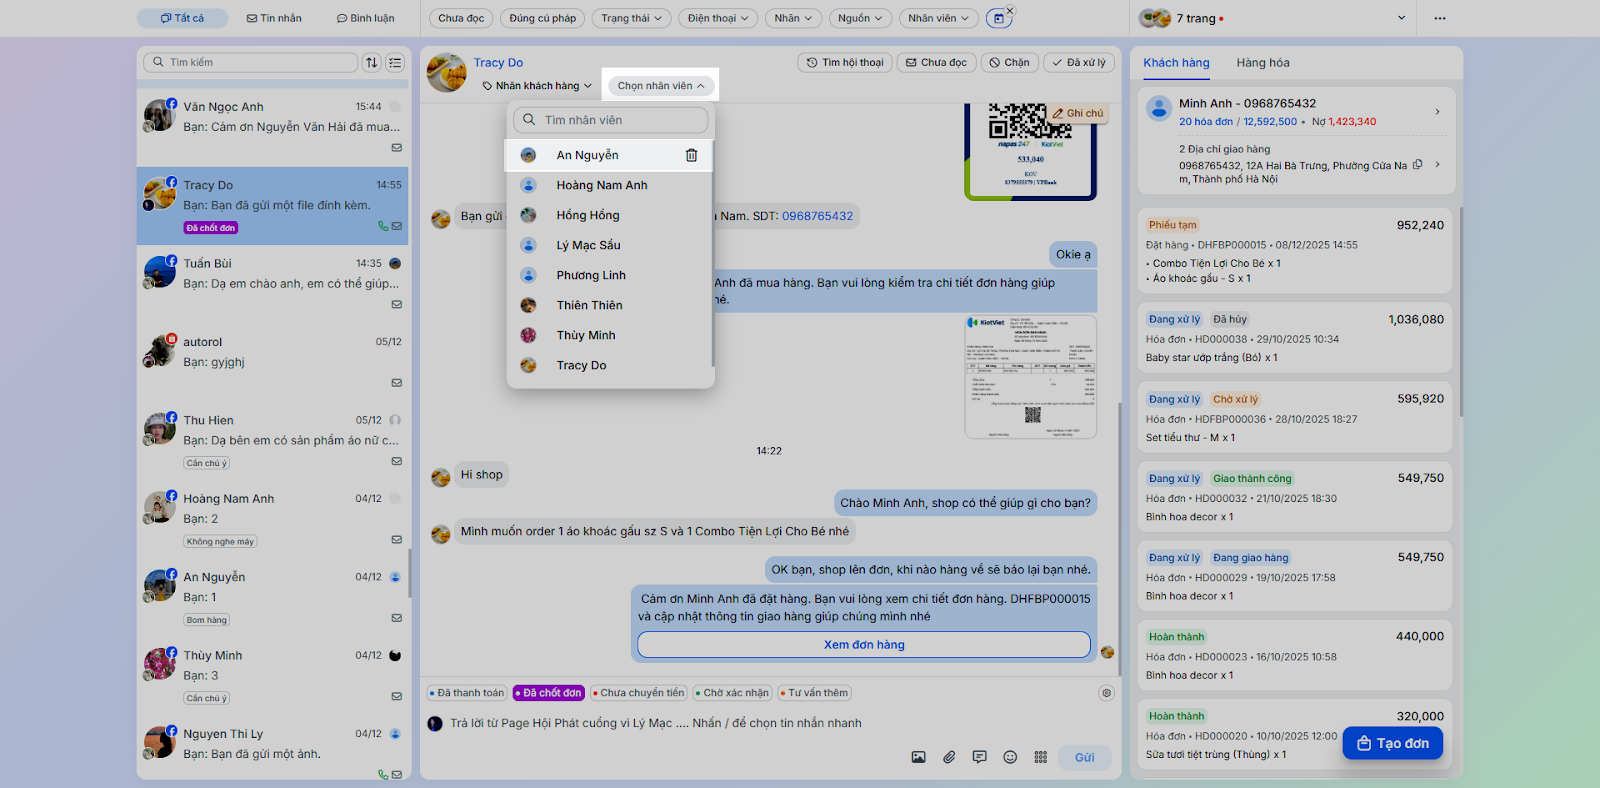
Task: Open the Khách hàng tab
Action: tap(1176, 62)
